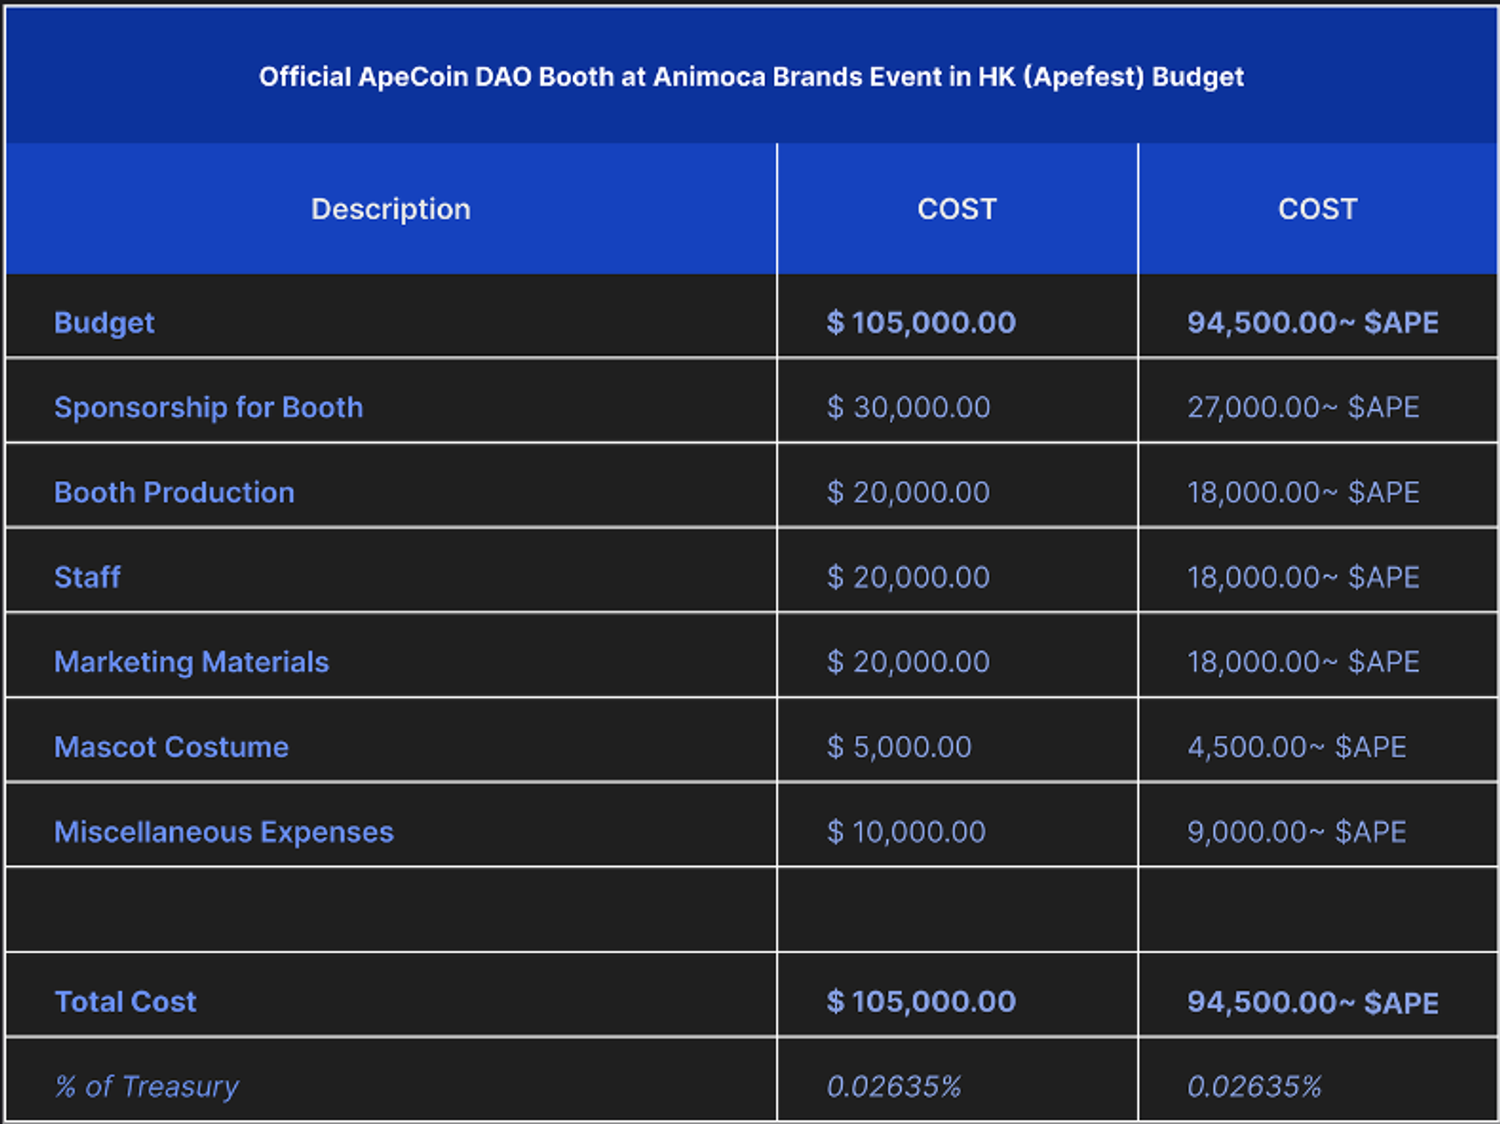Open the Sponsorship for Booth entry

pos(208,408)
